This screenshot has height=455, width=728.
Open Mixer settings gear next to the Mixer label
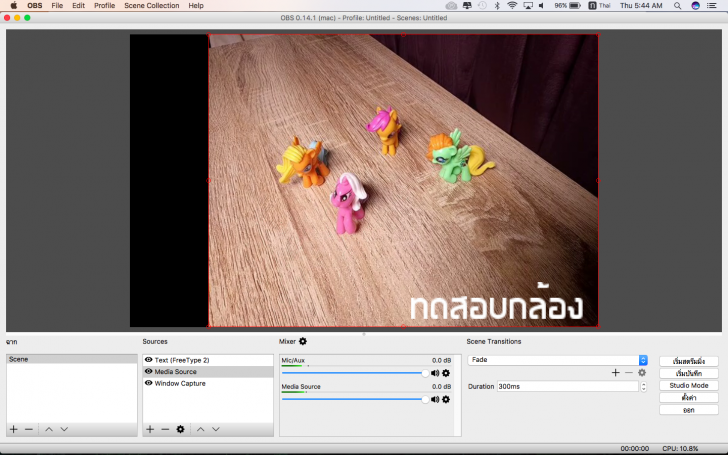pos(303,341)
